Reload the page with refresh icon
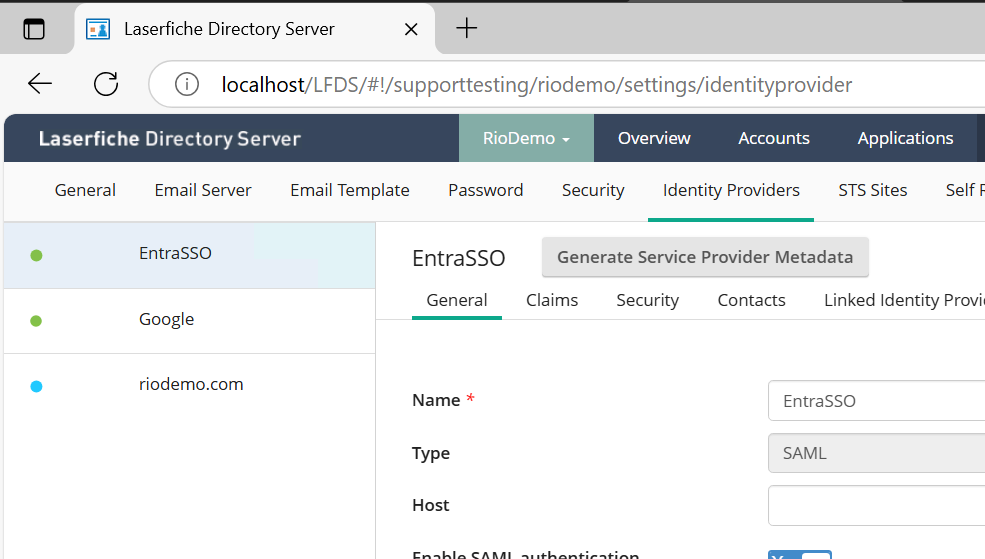The height and width of the screenshot is (559, 985). tap(106, 84)
